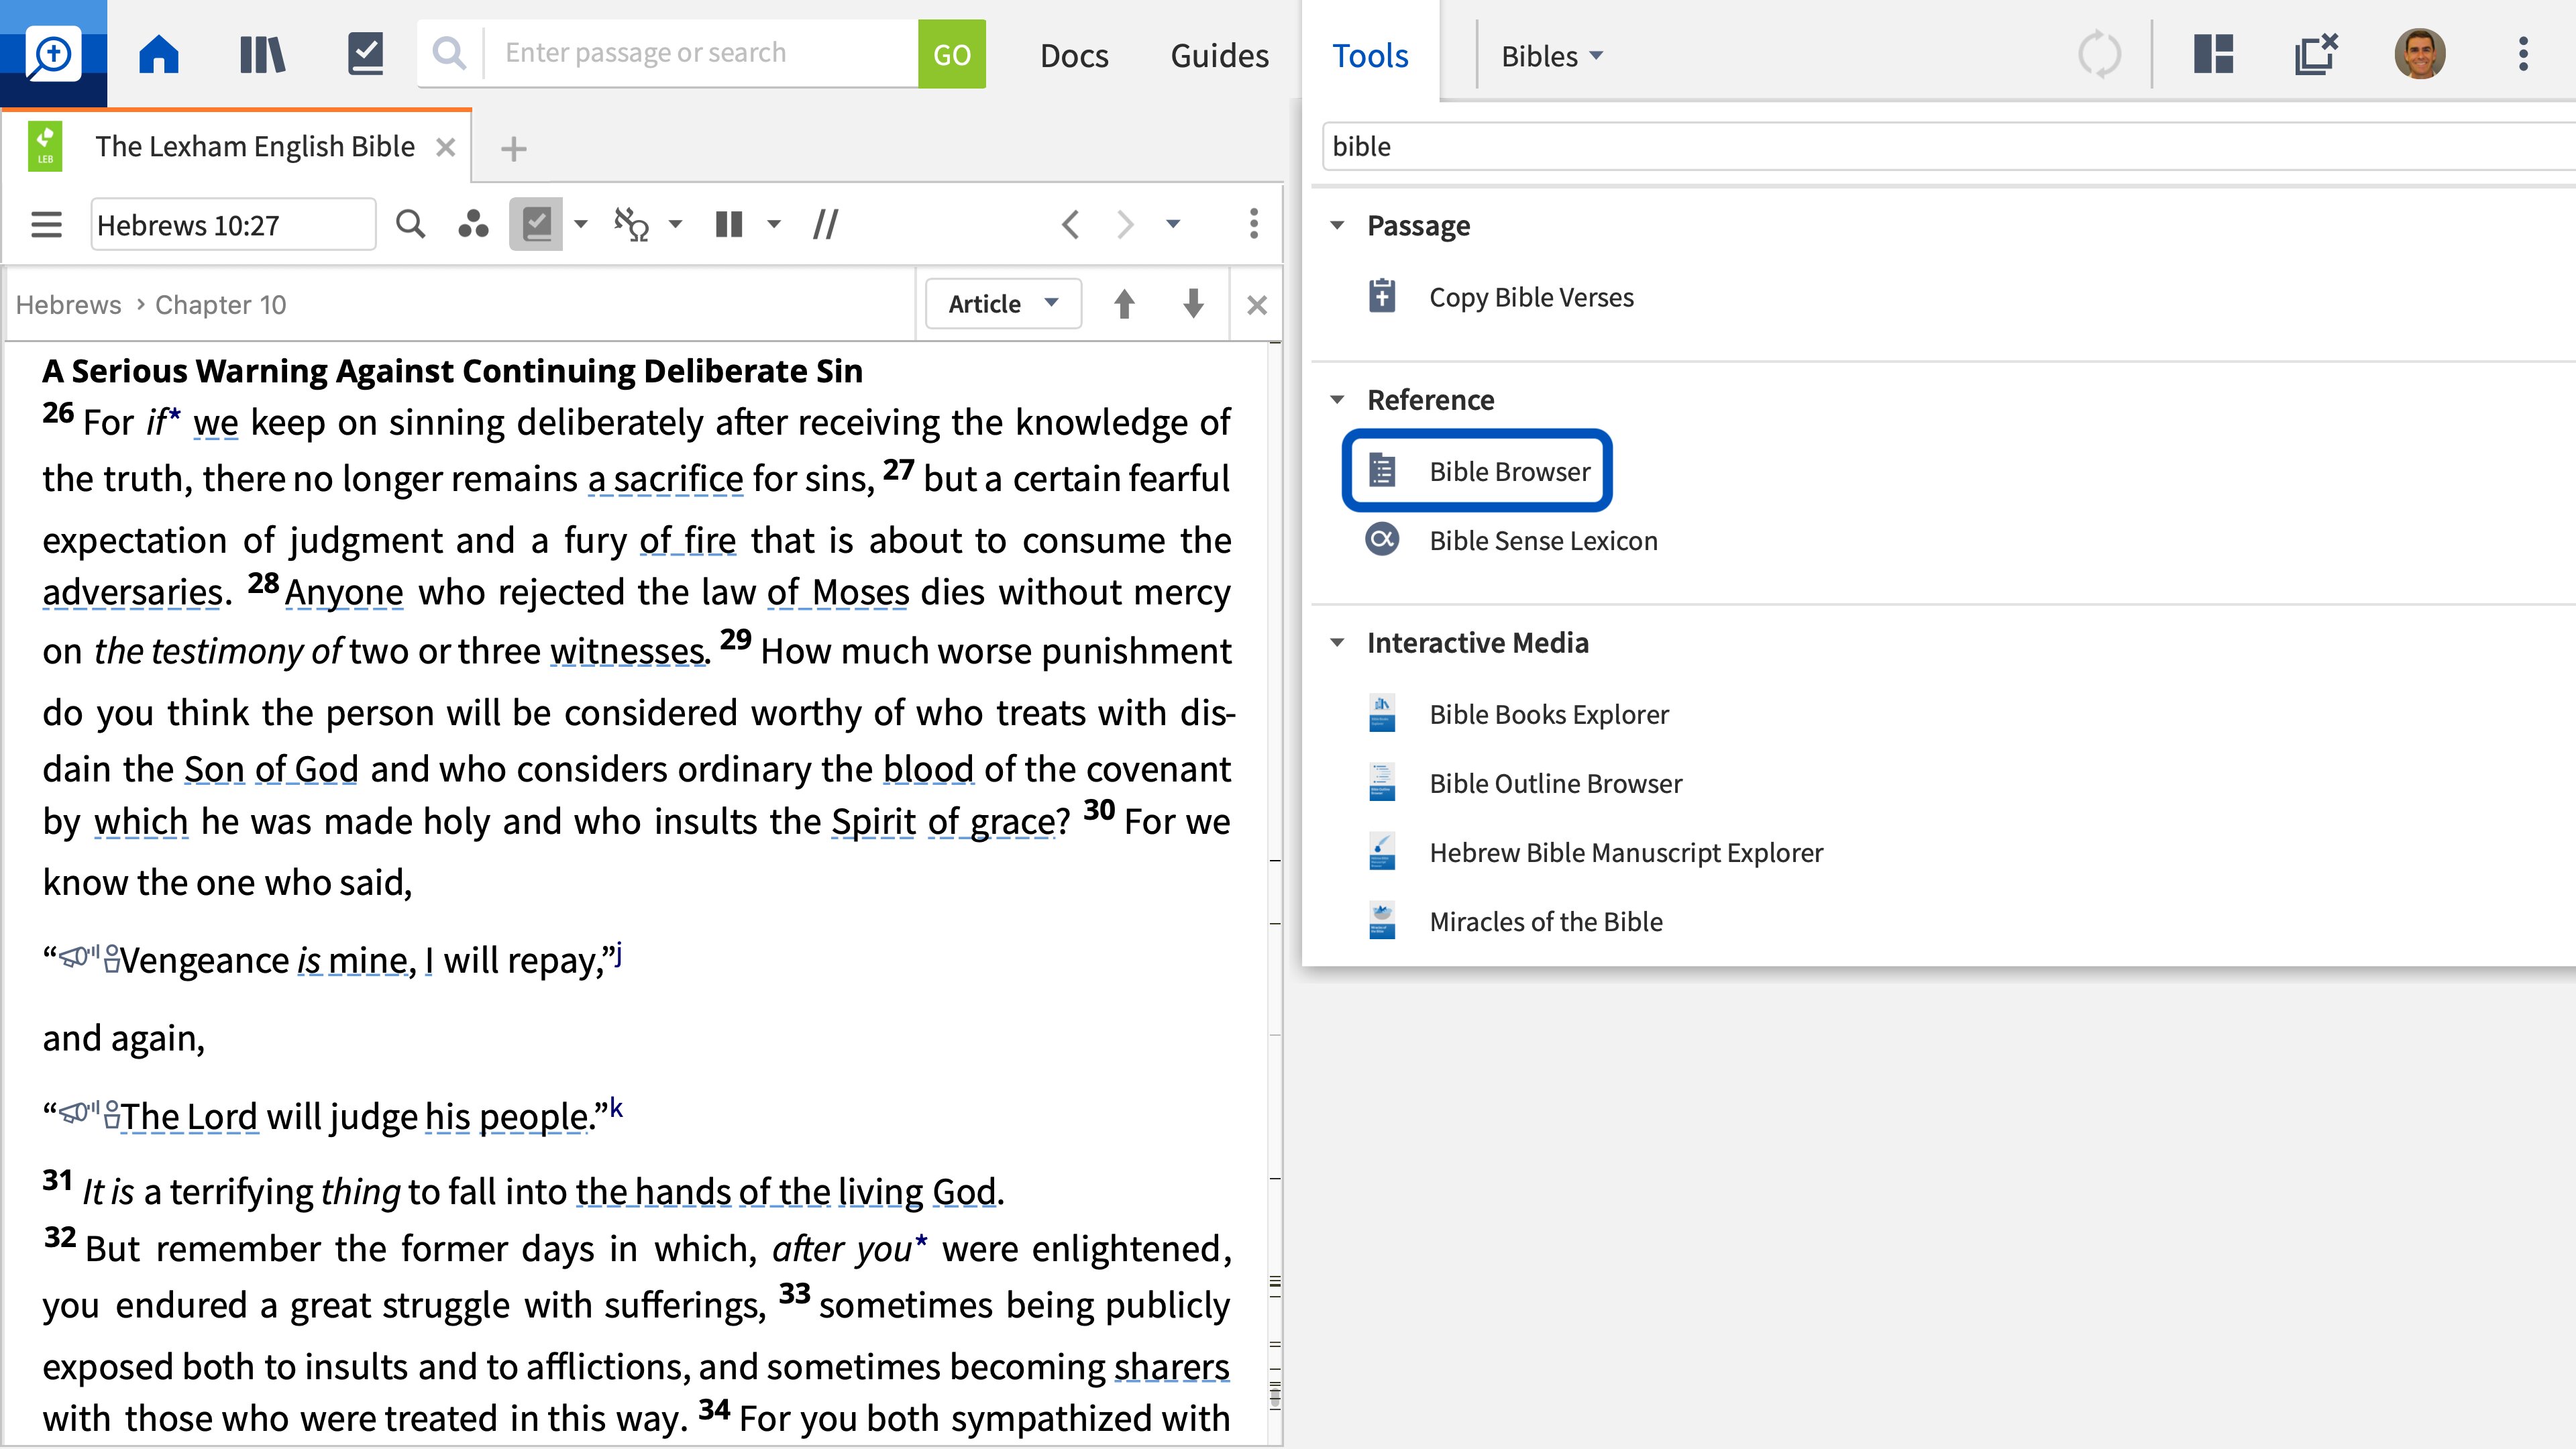Click the underlined Son of God phrase
The width and height of the screenshot is (2576, 1449).
[x=271, y=769]
